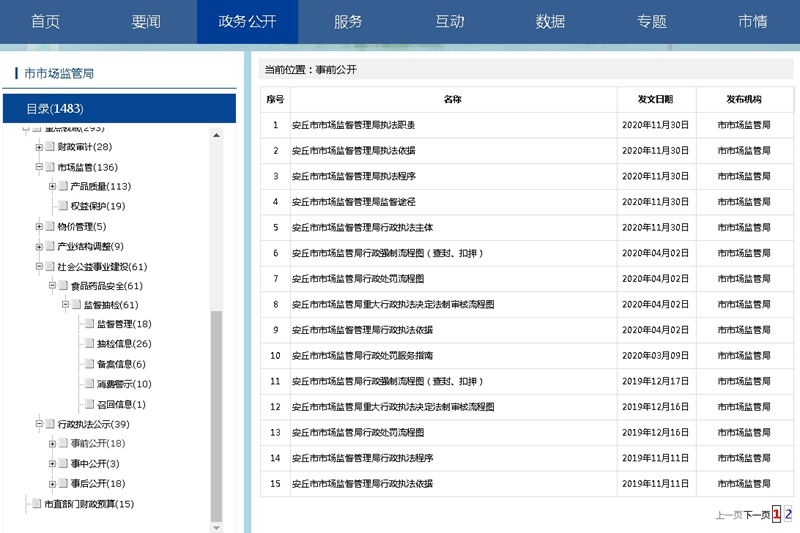
Task: Collapse the 食品药品安全(61) tree node
Action: [52, 286]
